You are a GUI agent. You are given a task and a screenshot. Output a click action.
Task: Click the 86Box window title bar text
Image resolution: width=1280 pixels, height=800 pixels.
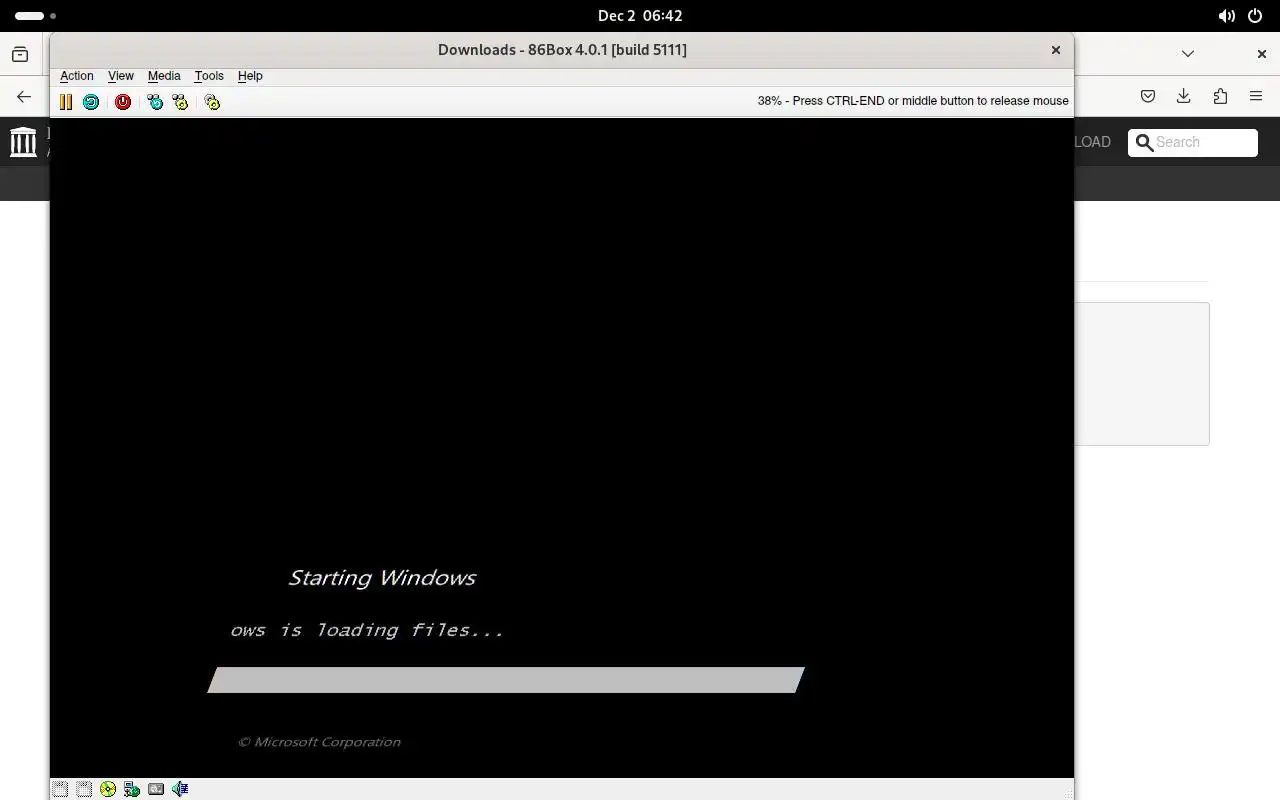click(x=562, y=50)
